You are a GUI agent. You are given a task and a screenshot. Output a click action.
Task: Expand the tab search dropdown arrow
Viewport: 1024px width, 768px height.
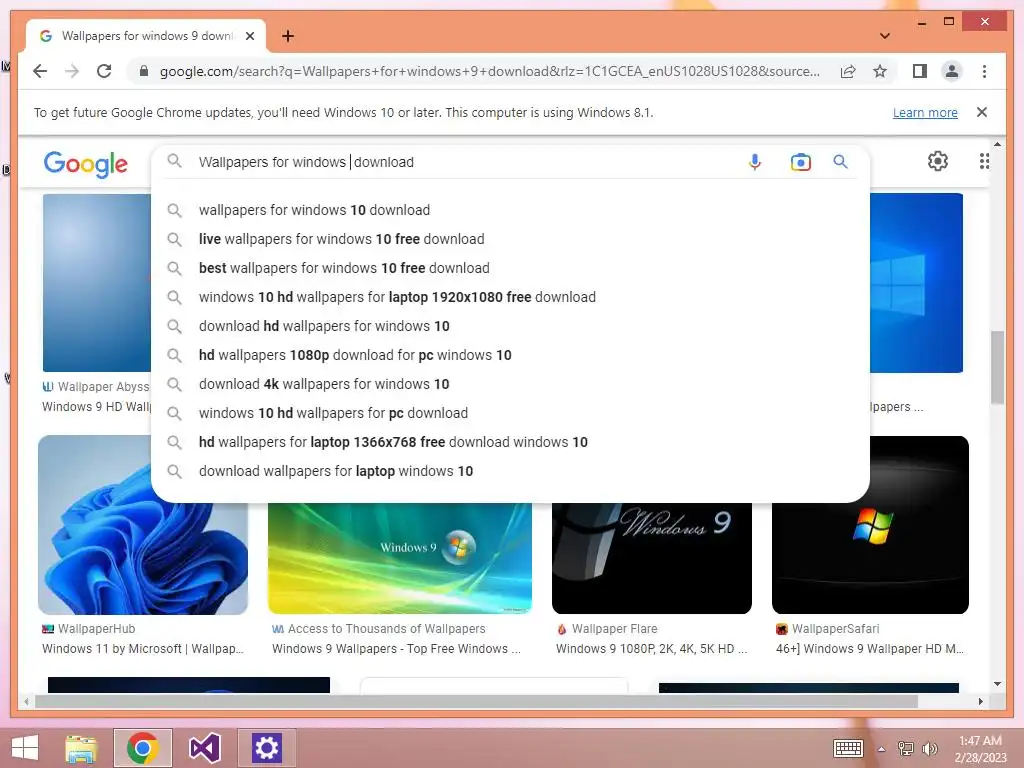pos(885,36)
